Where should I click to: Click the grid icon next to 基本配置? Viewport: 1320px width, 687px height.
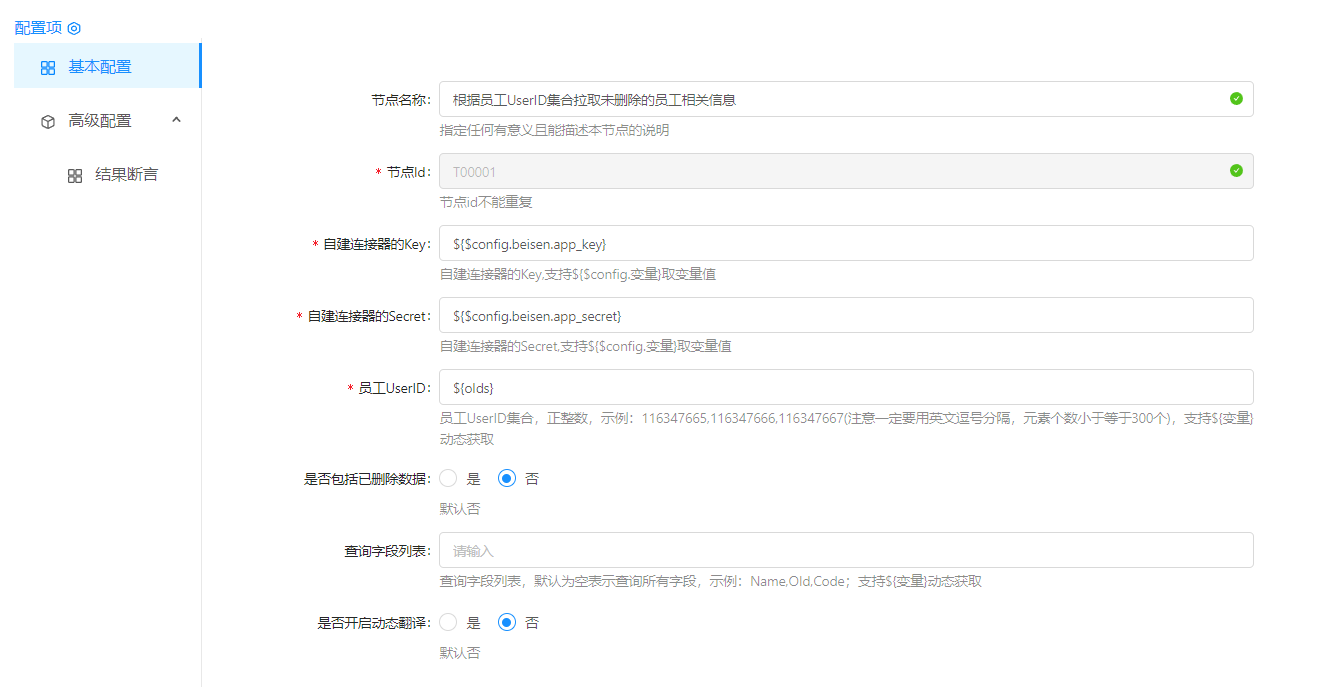tap(48, 68)
